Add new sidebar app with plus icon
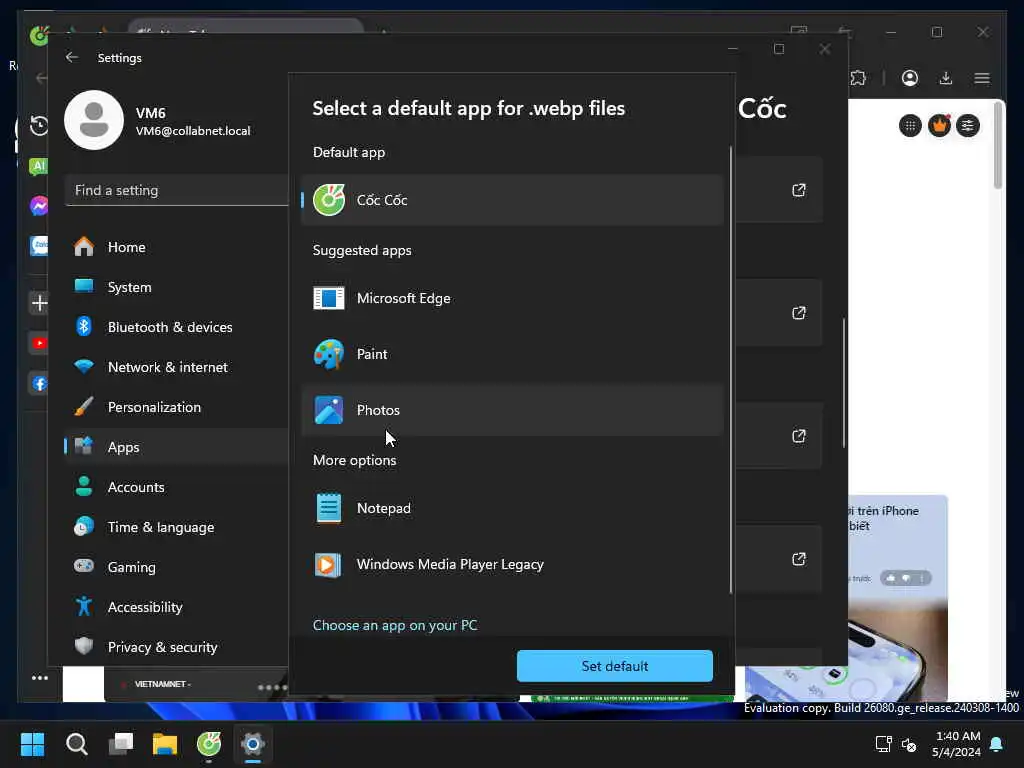1024x768 pixels. click(x=39, y=303)
